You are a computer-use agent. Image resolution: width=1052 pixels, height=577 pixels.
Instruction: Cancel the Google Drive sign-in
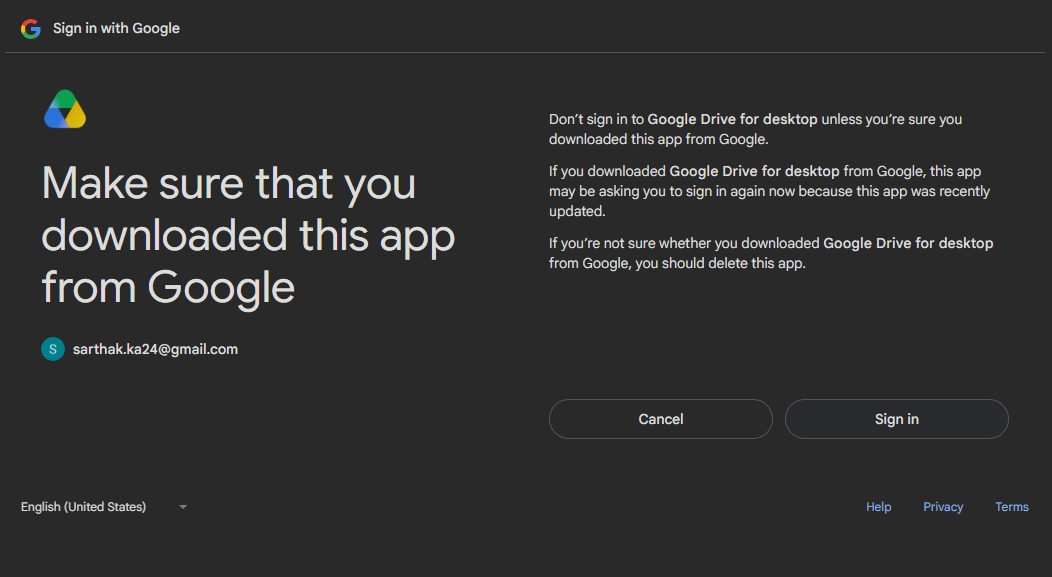(660, 419)
